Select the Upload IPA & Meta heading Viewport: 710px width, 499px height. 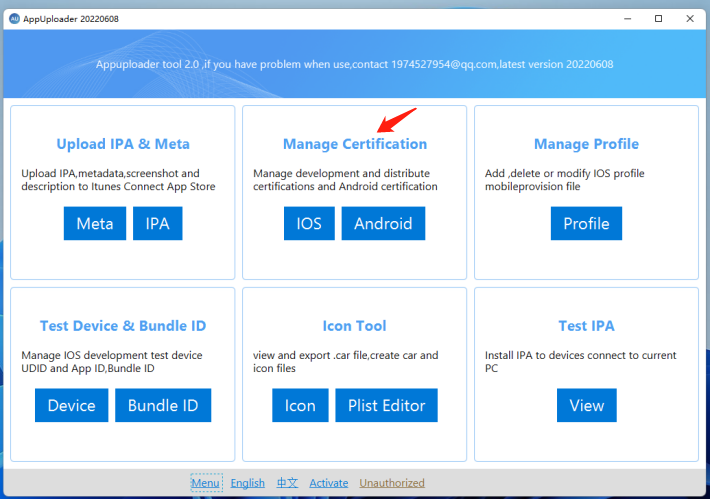pyautogui.click(x=123, y=144)
